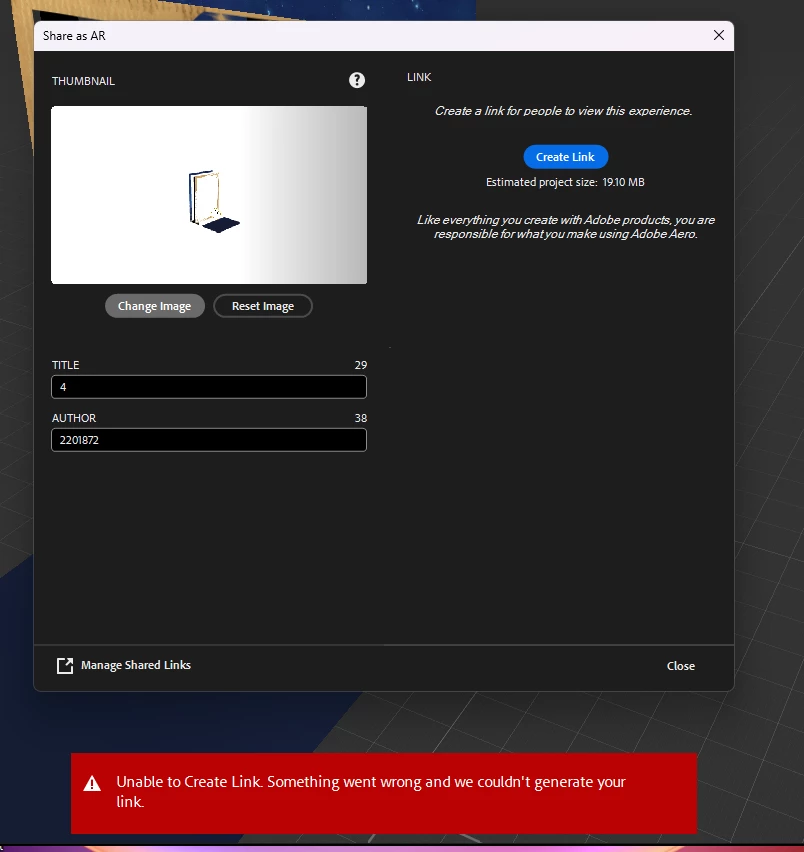Focus the Author input field containing 2201872
The width and height of the screenshot is (804, 852).
coord(209,440)
